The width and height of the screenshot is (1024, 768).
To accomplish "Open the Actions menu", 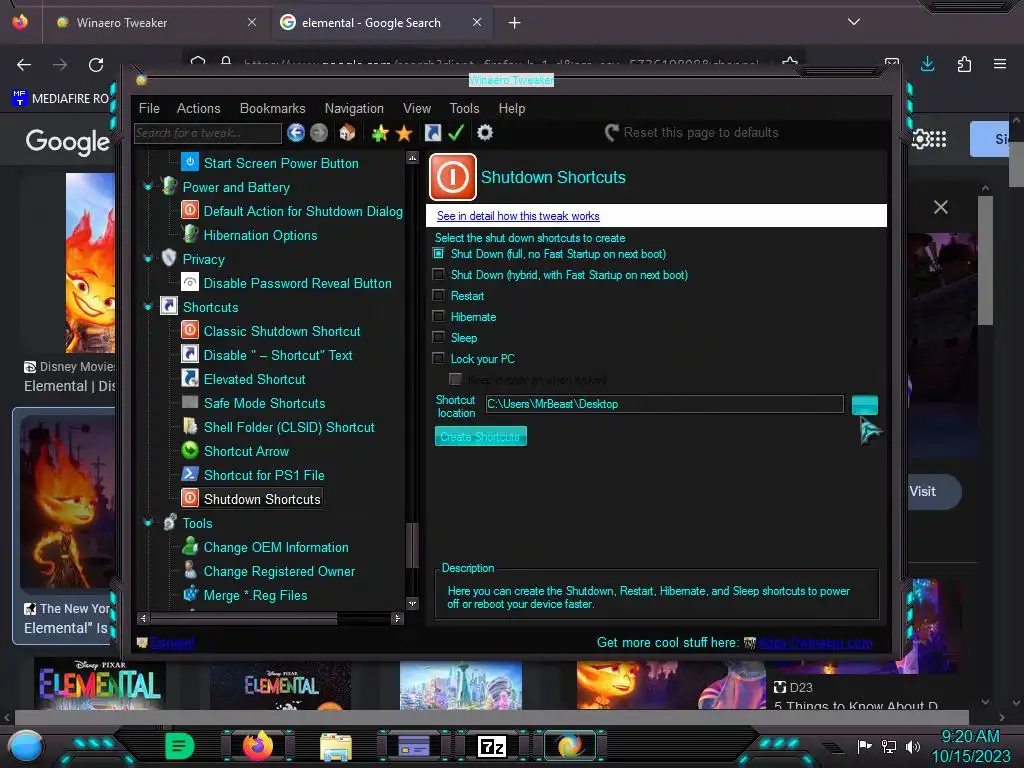I will 199,108.
